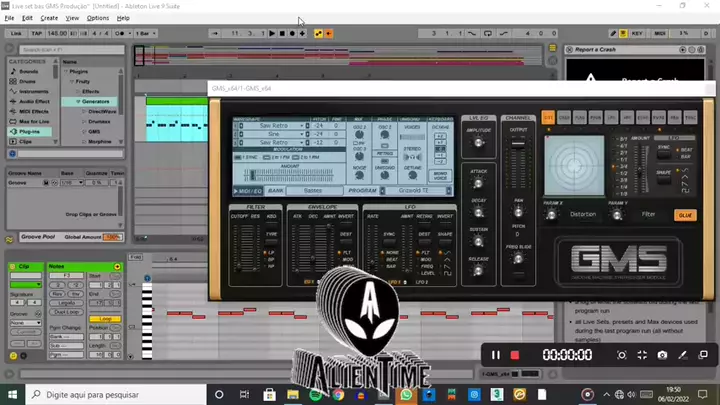Toggle the Loop switch in transport

[488, 34]
